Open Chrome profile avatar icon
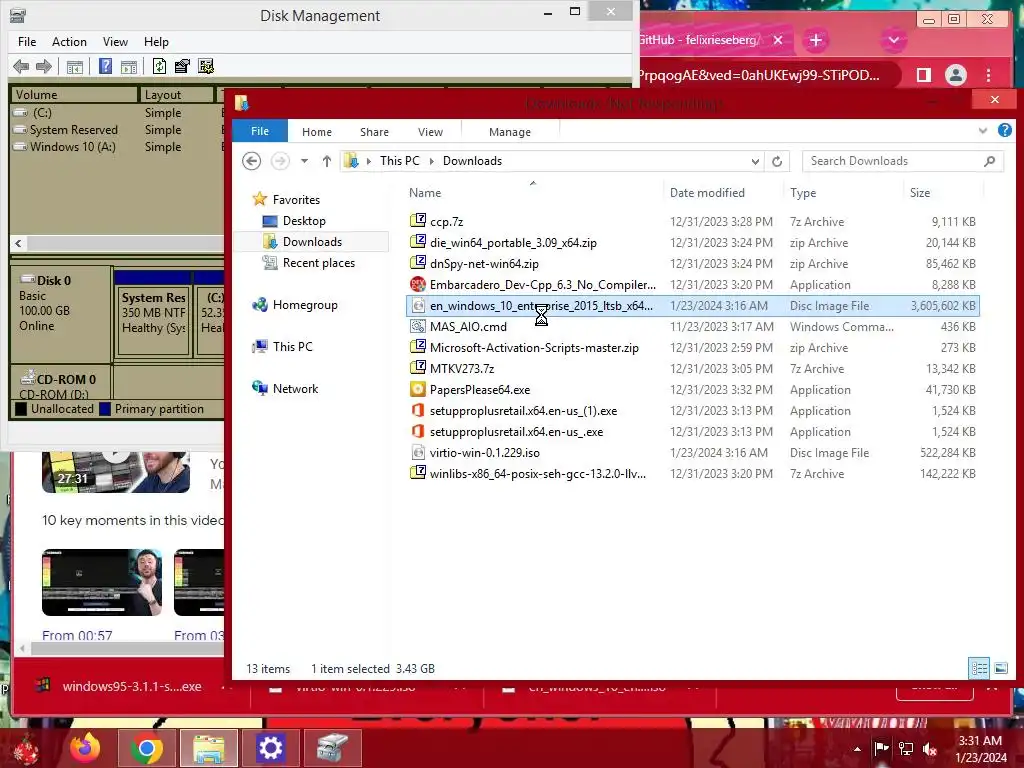 click(955, 75)
